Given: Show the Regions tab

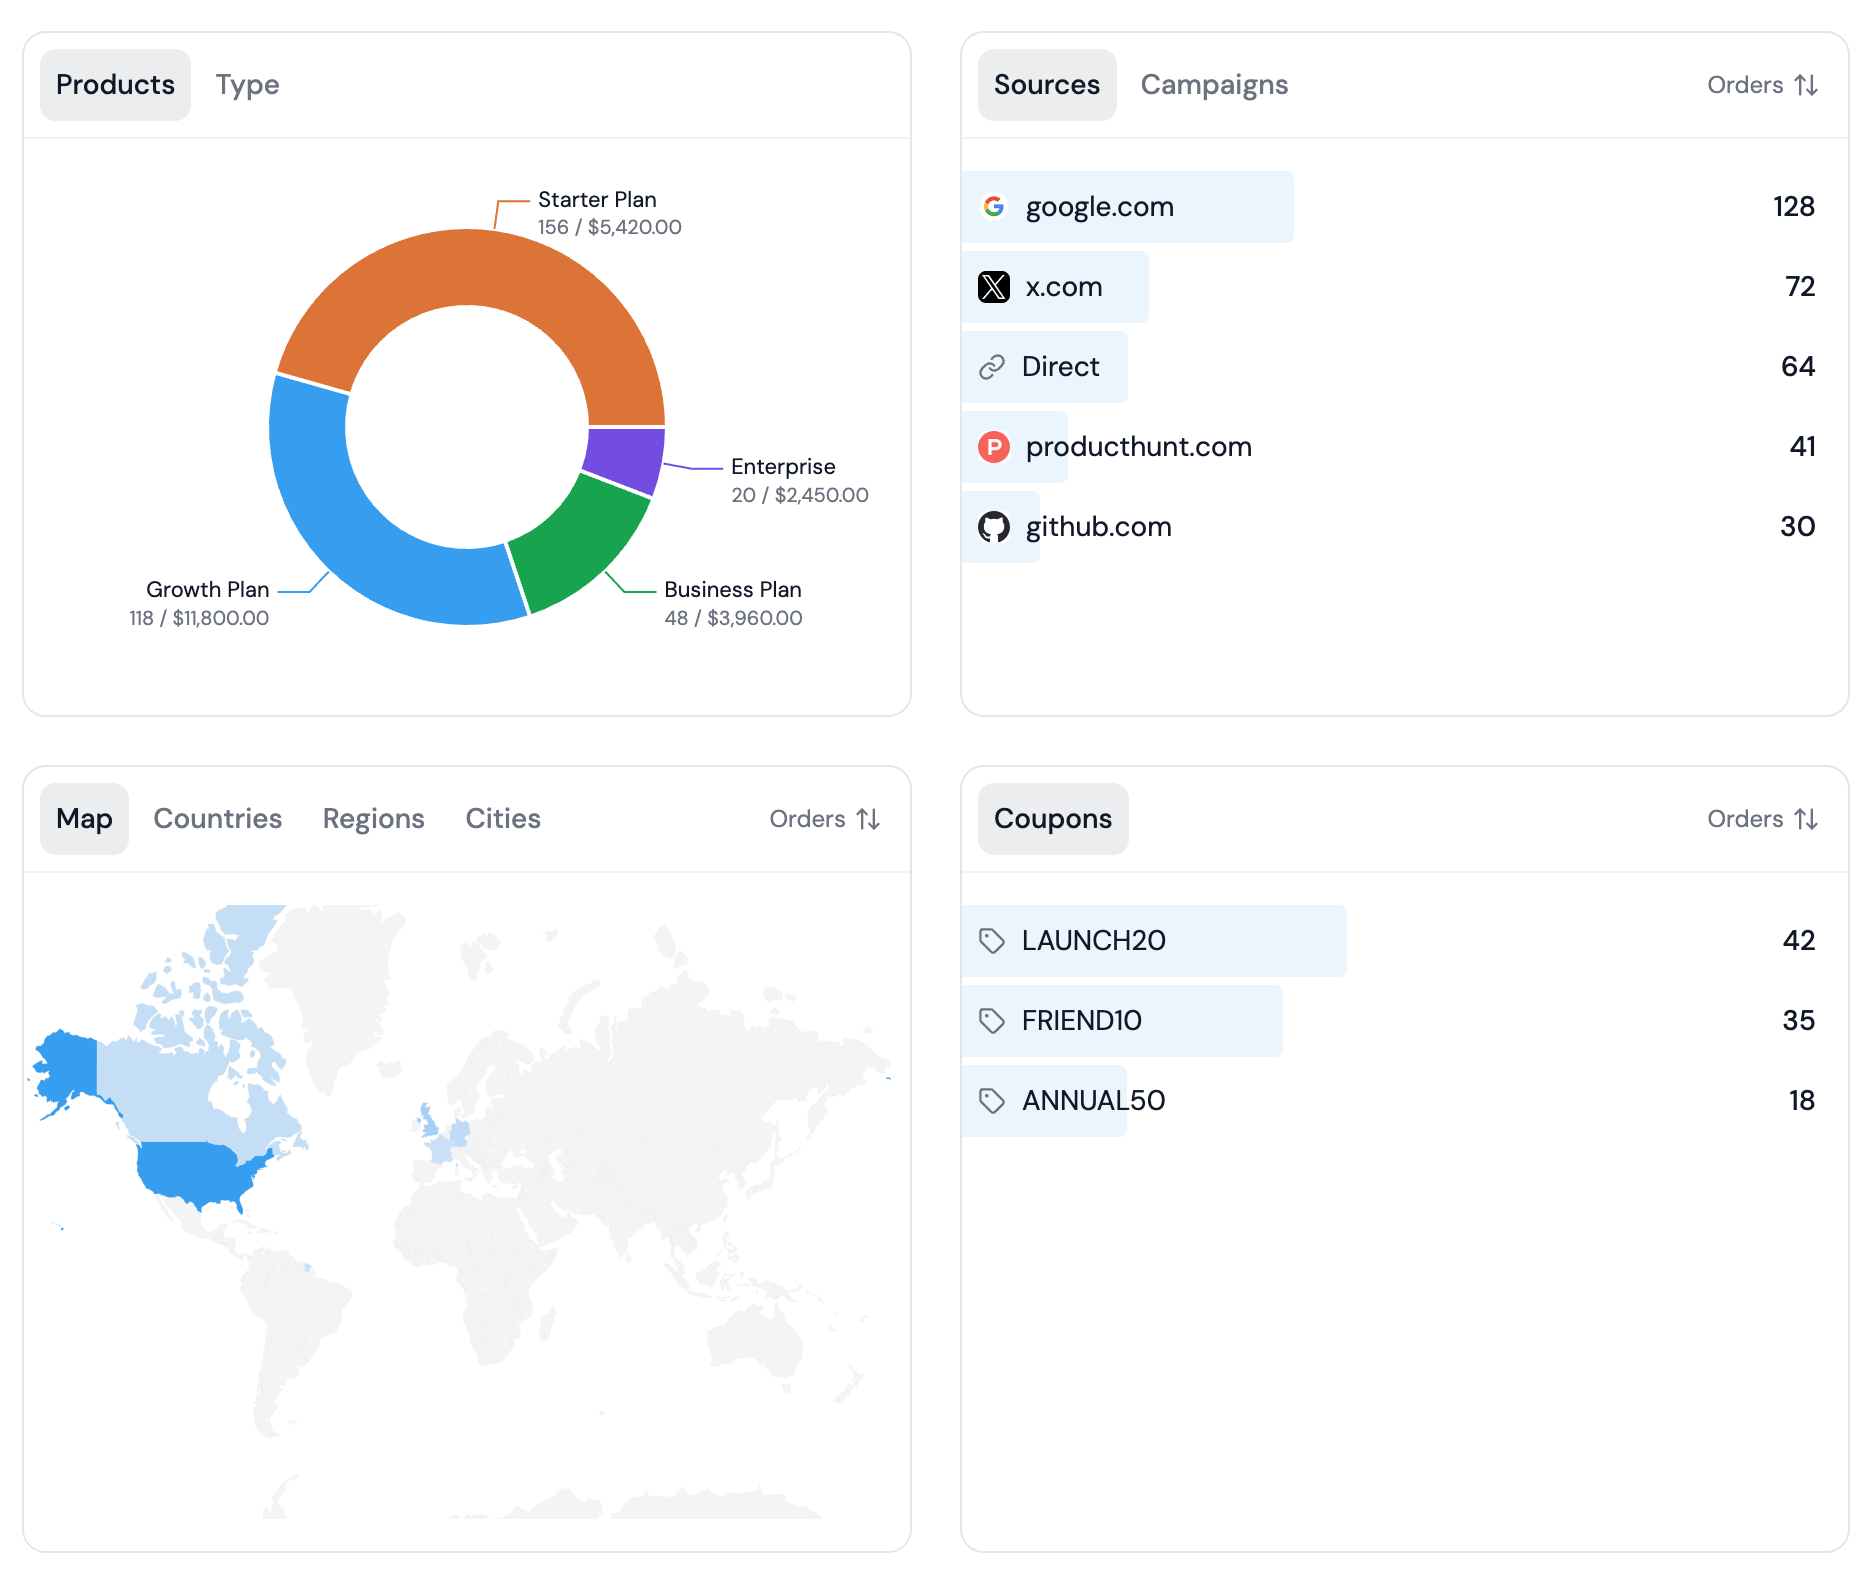Looking at the screenshot, I should pyautogui.click(x=373, y=819).
